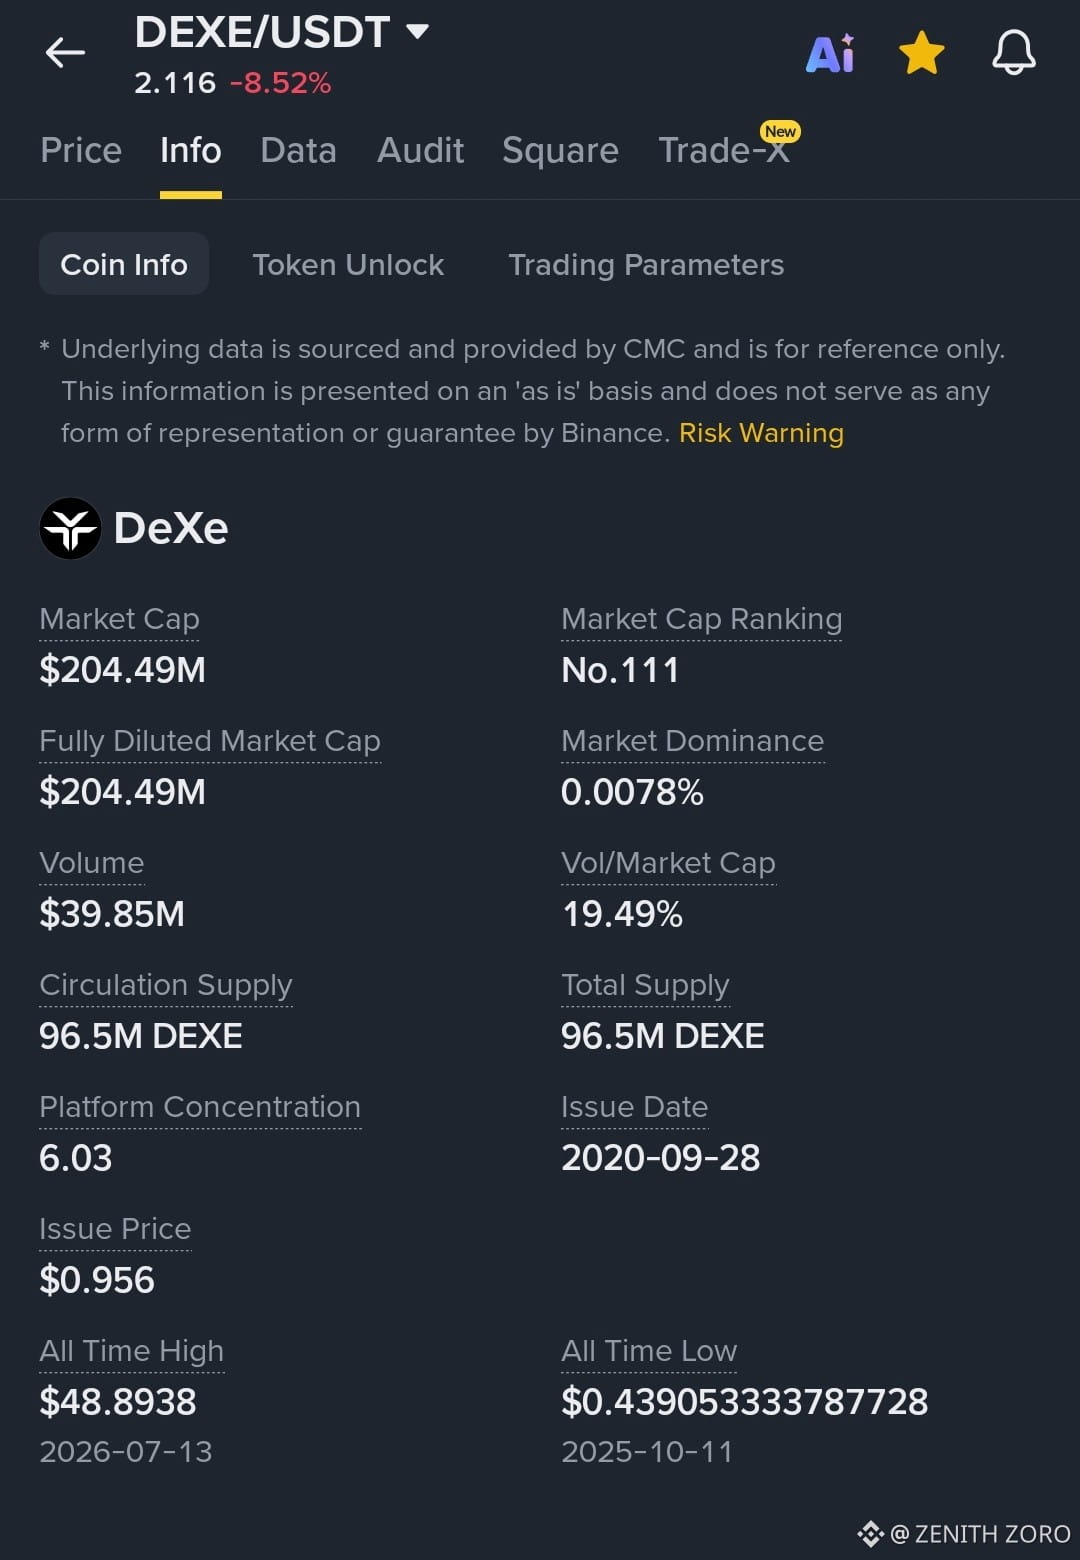Screen dimensions: 1080x1560
Task: Open the AI assistant icon
Action: point(830,53)
